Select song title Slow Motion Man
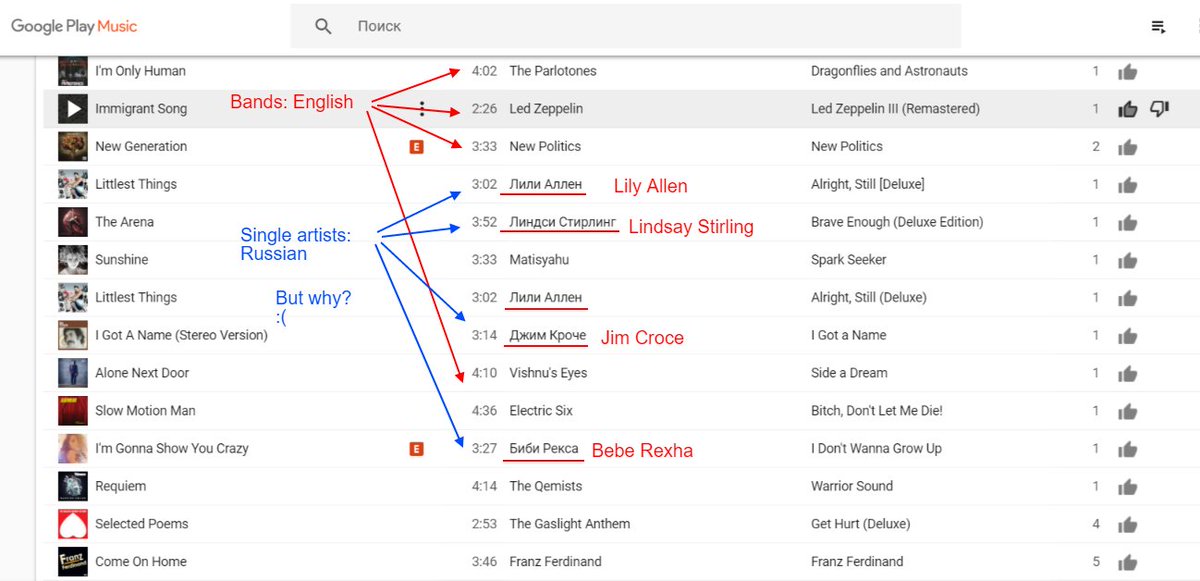Image resolution: width=1200 pixels, height=581 pixels. pyautogui.click(x=145, y=411)
